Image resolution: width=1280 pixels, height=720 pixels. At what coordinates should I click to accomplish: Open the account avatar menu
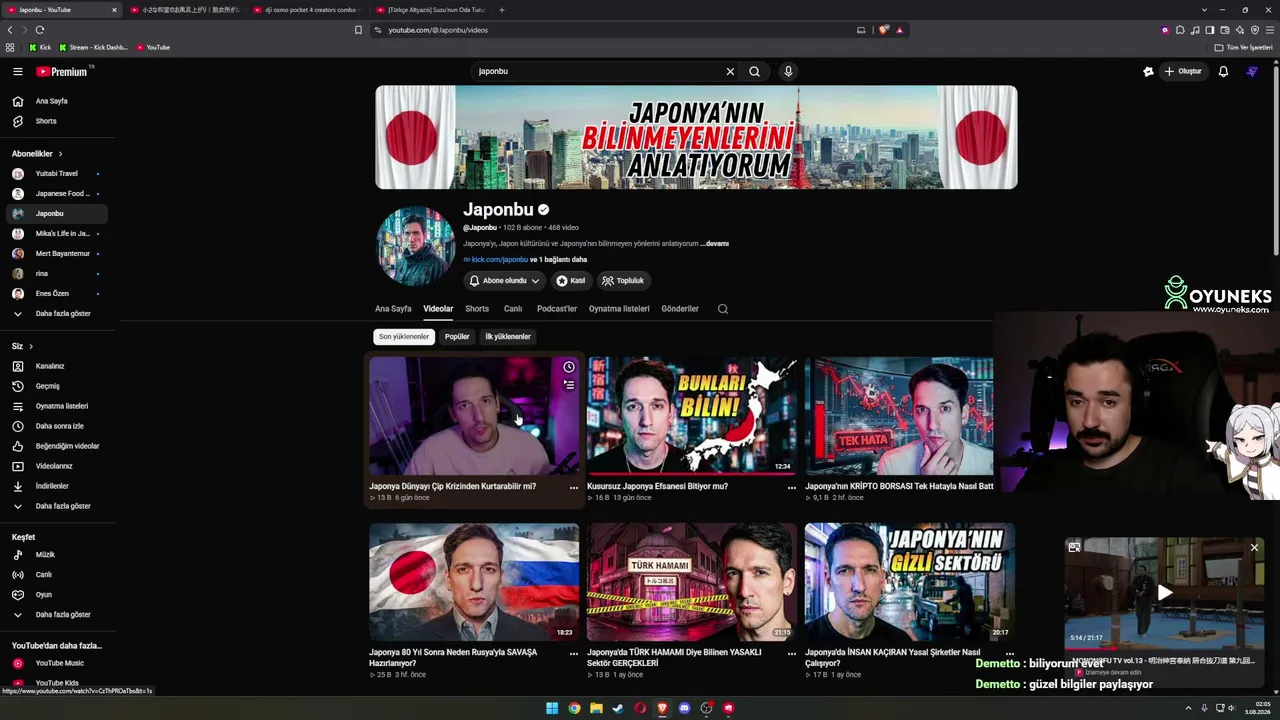pos(1252,72)
